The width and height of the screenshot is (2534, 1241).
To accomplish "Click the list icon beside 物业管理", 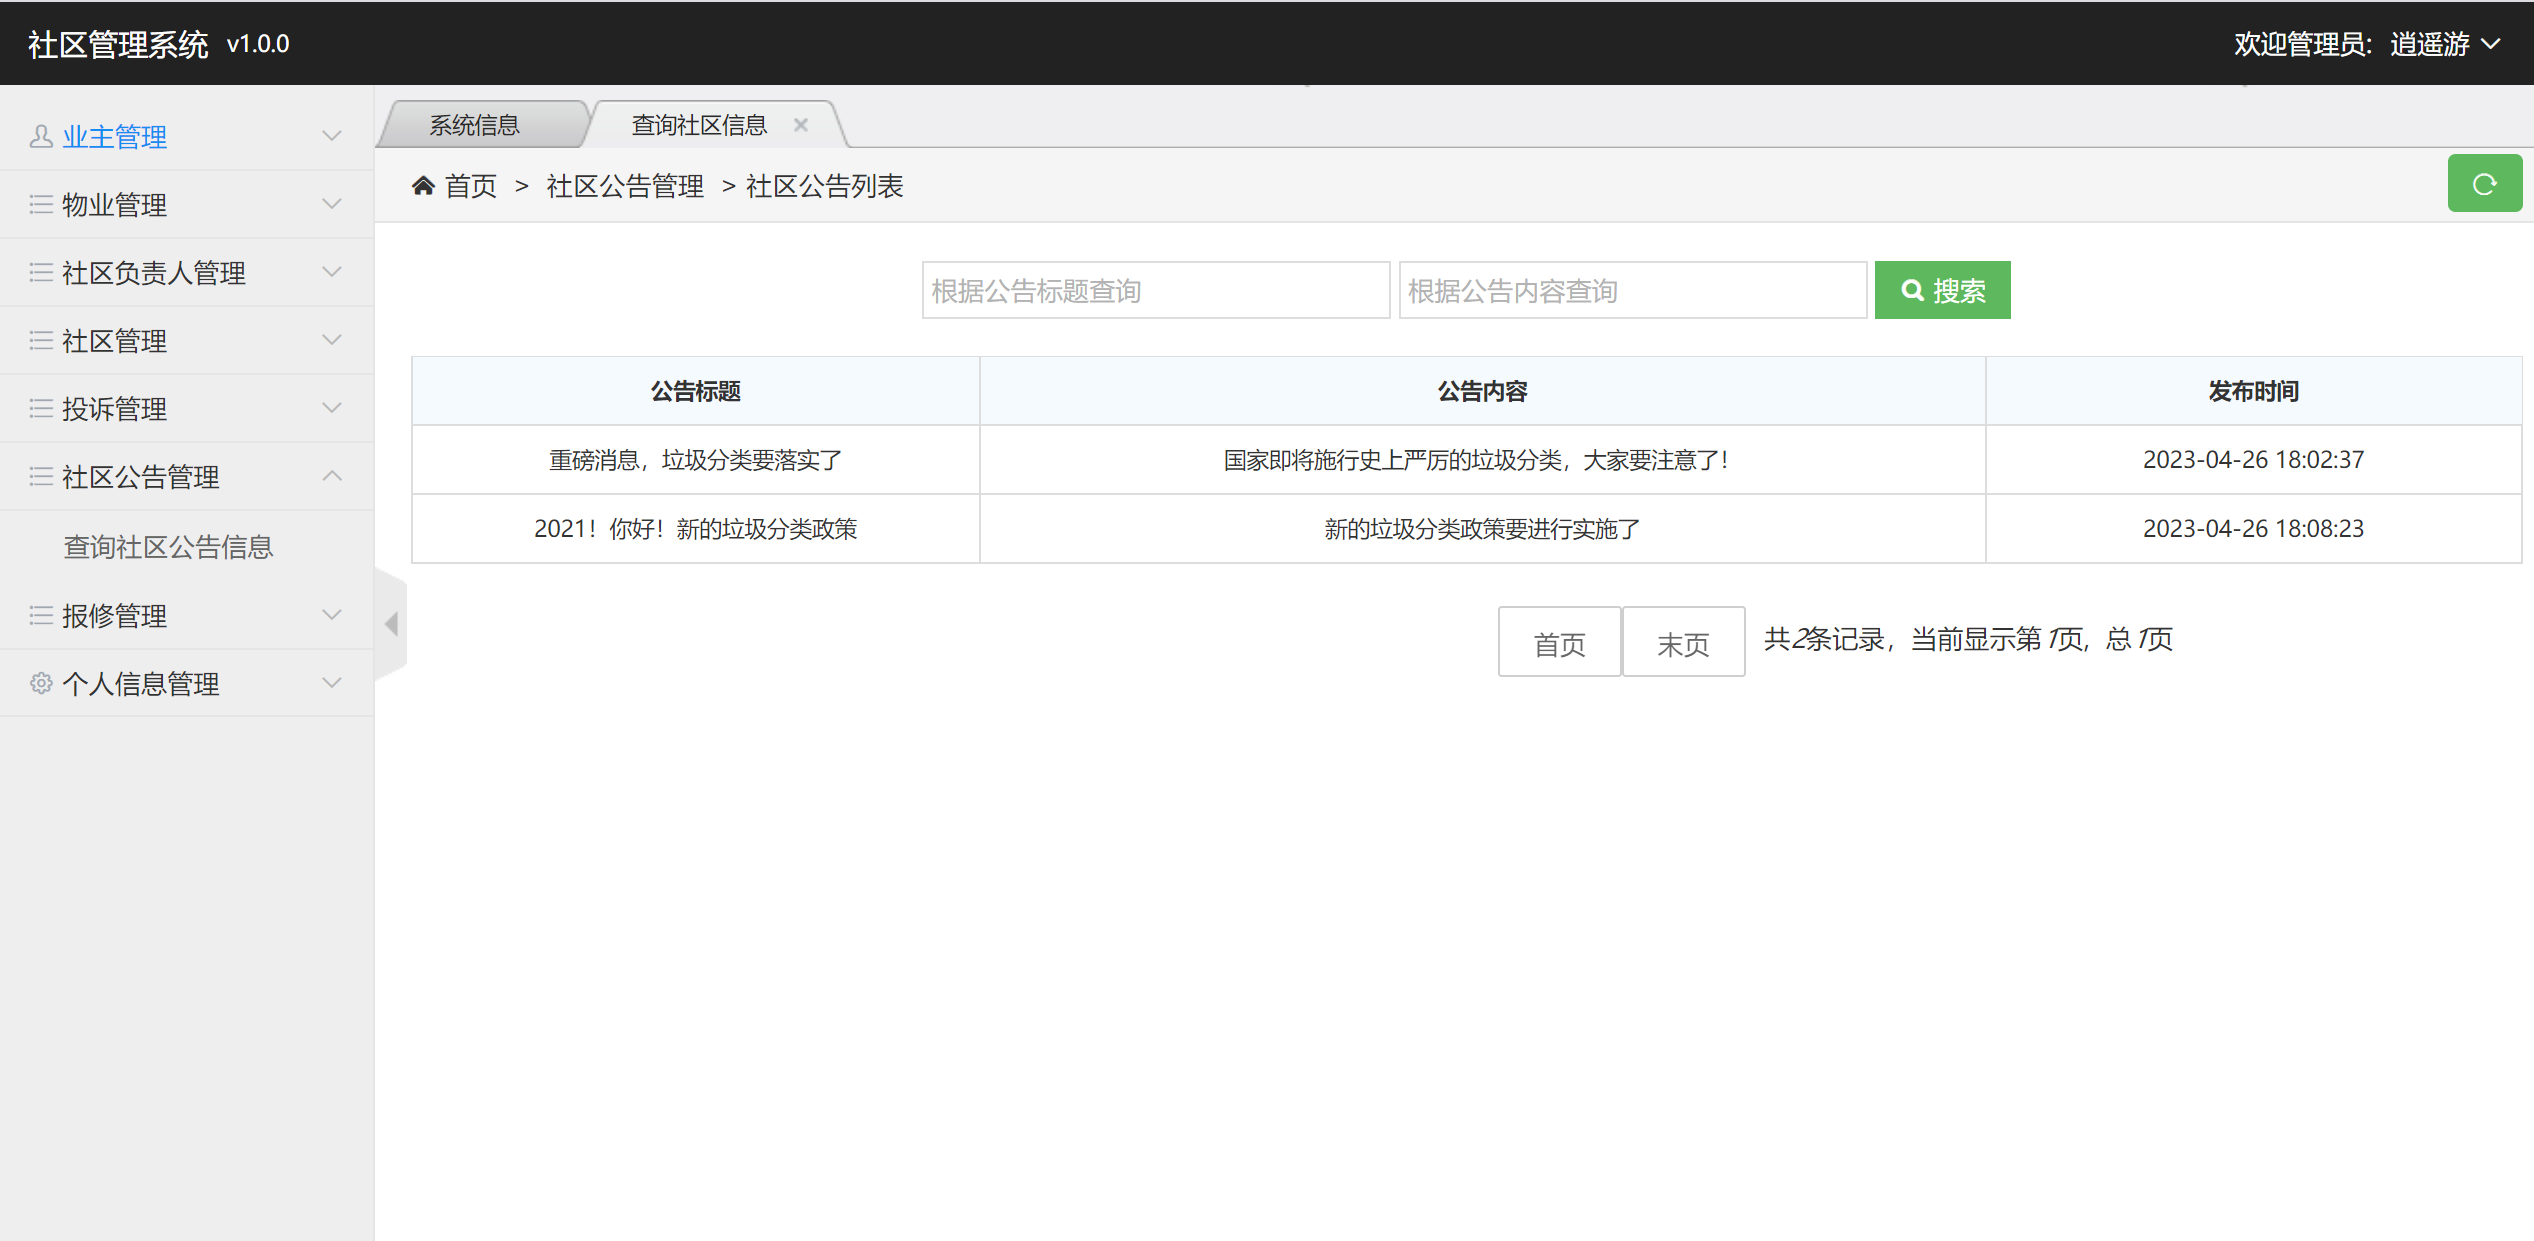I will [x=41, y=204].
